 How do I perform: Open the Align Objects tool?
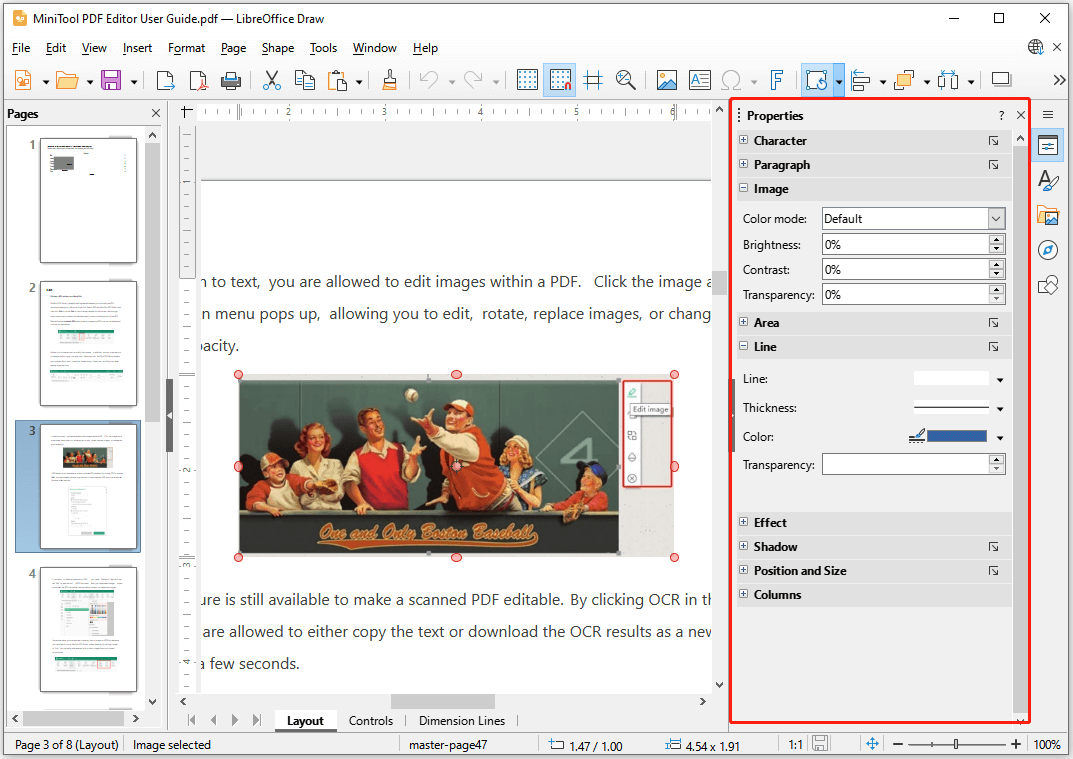tap(860, 80)
